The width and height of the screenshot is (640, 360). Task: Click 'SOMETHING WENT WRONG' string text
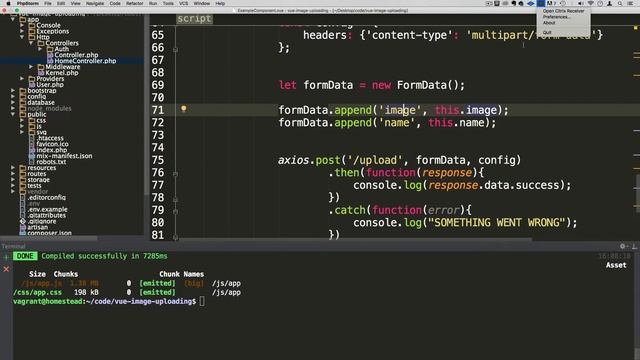point(496,223)
